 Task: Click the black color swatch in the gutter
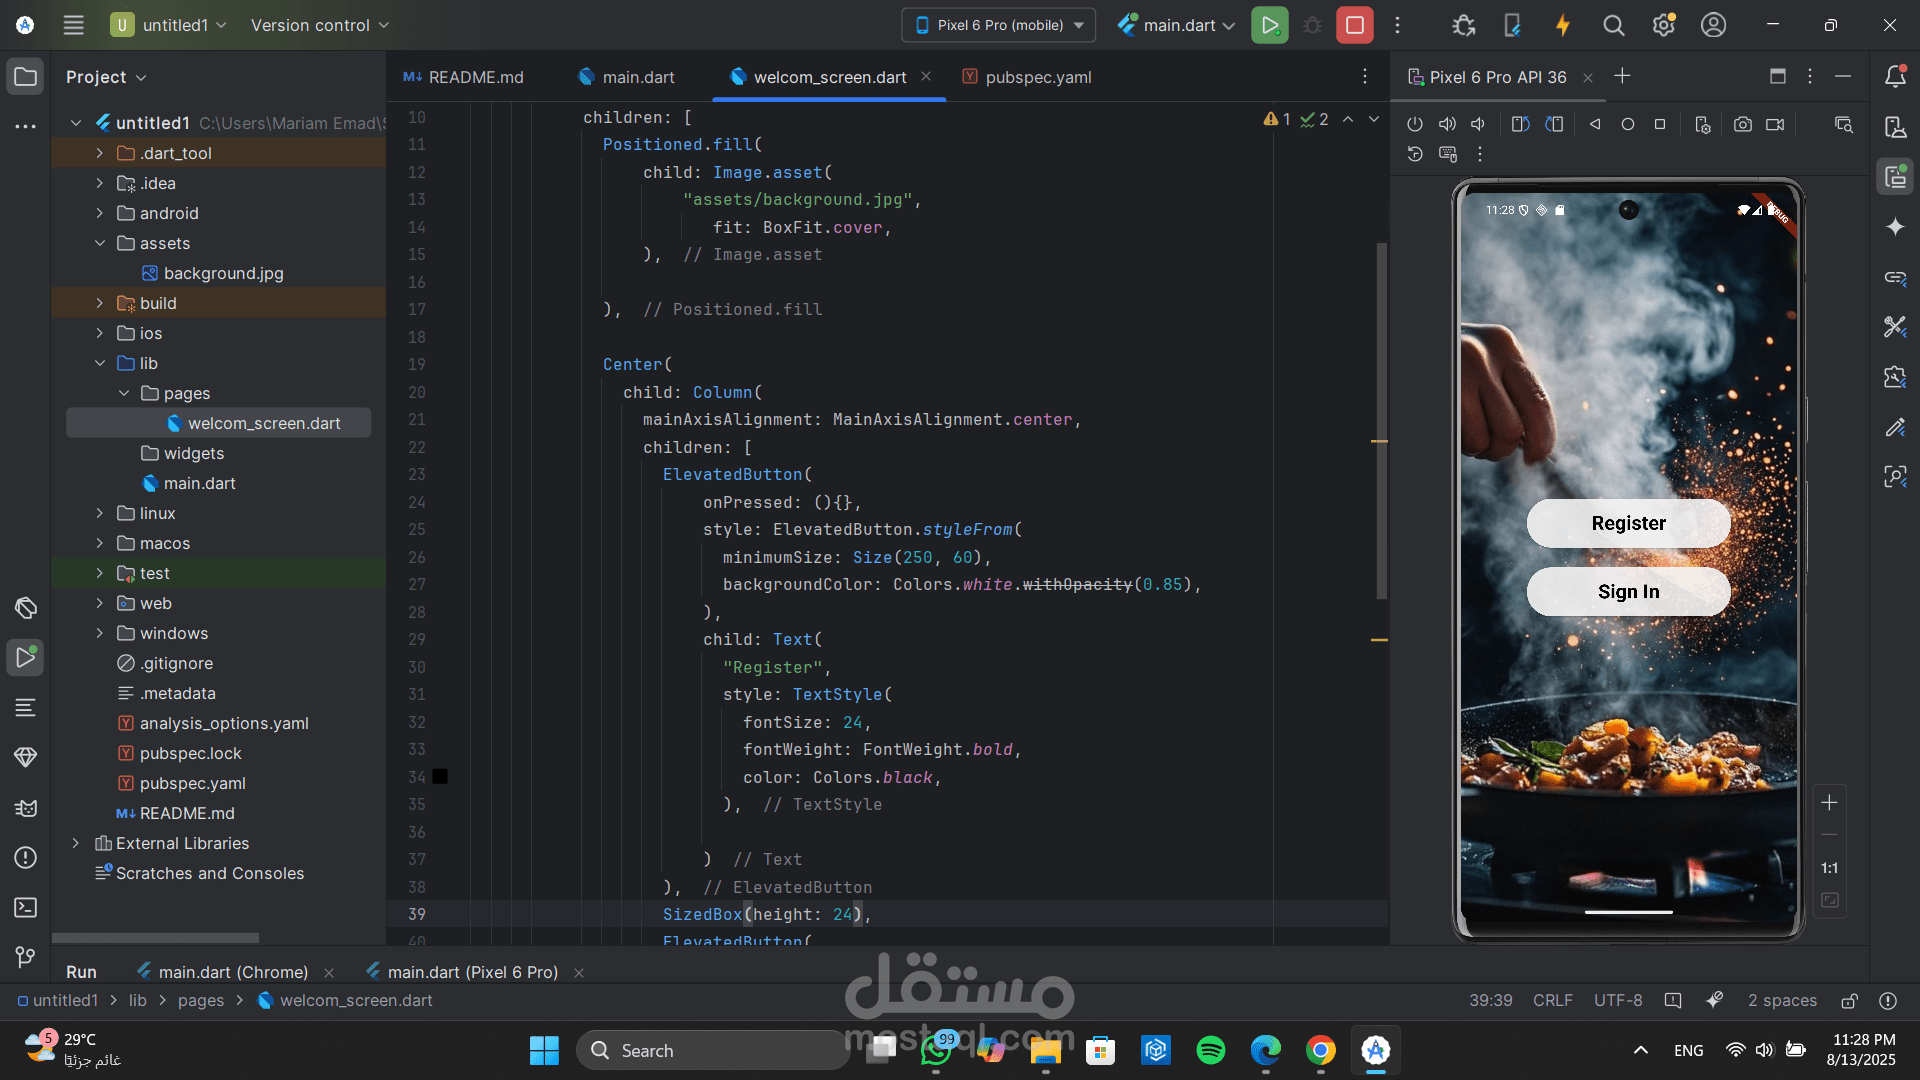(x=440, y=777)
